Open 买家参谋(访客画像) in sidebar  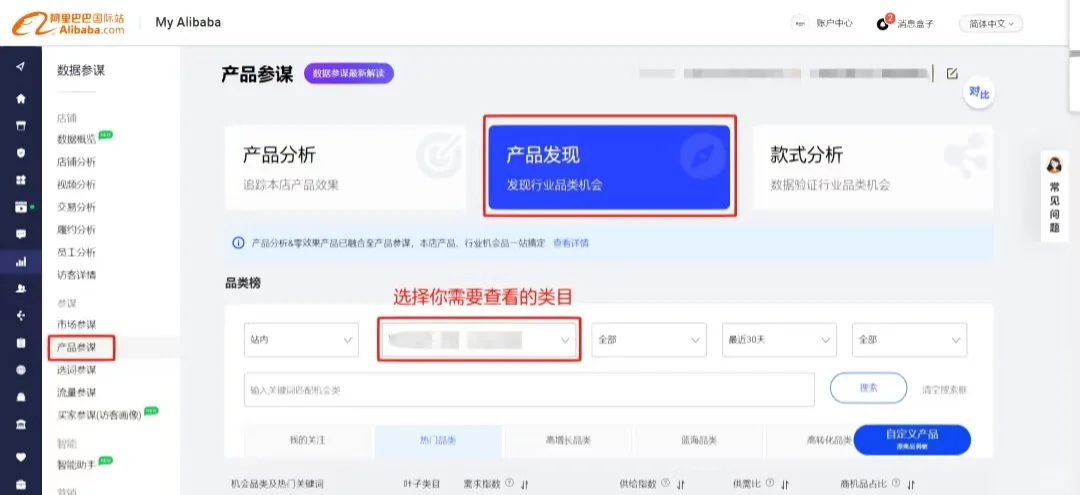pyautogui.click(x=99, y=415)
